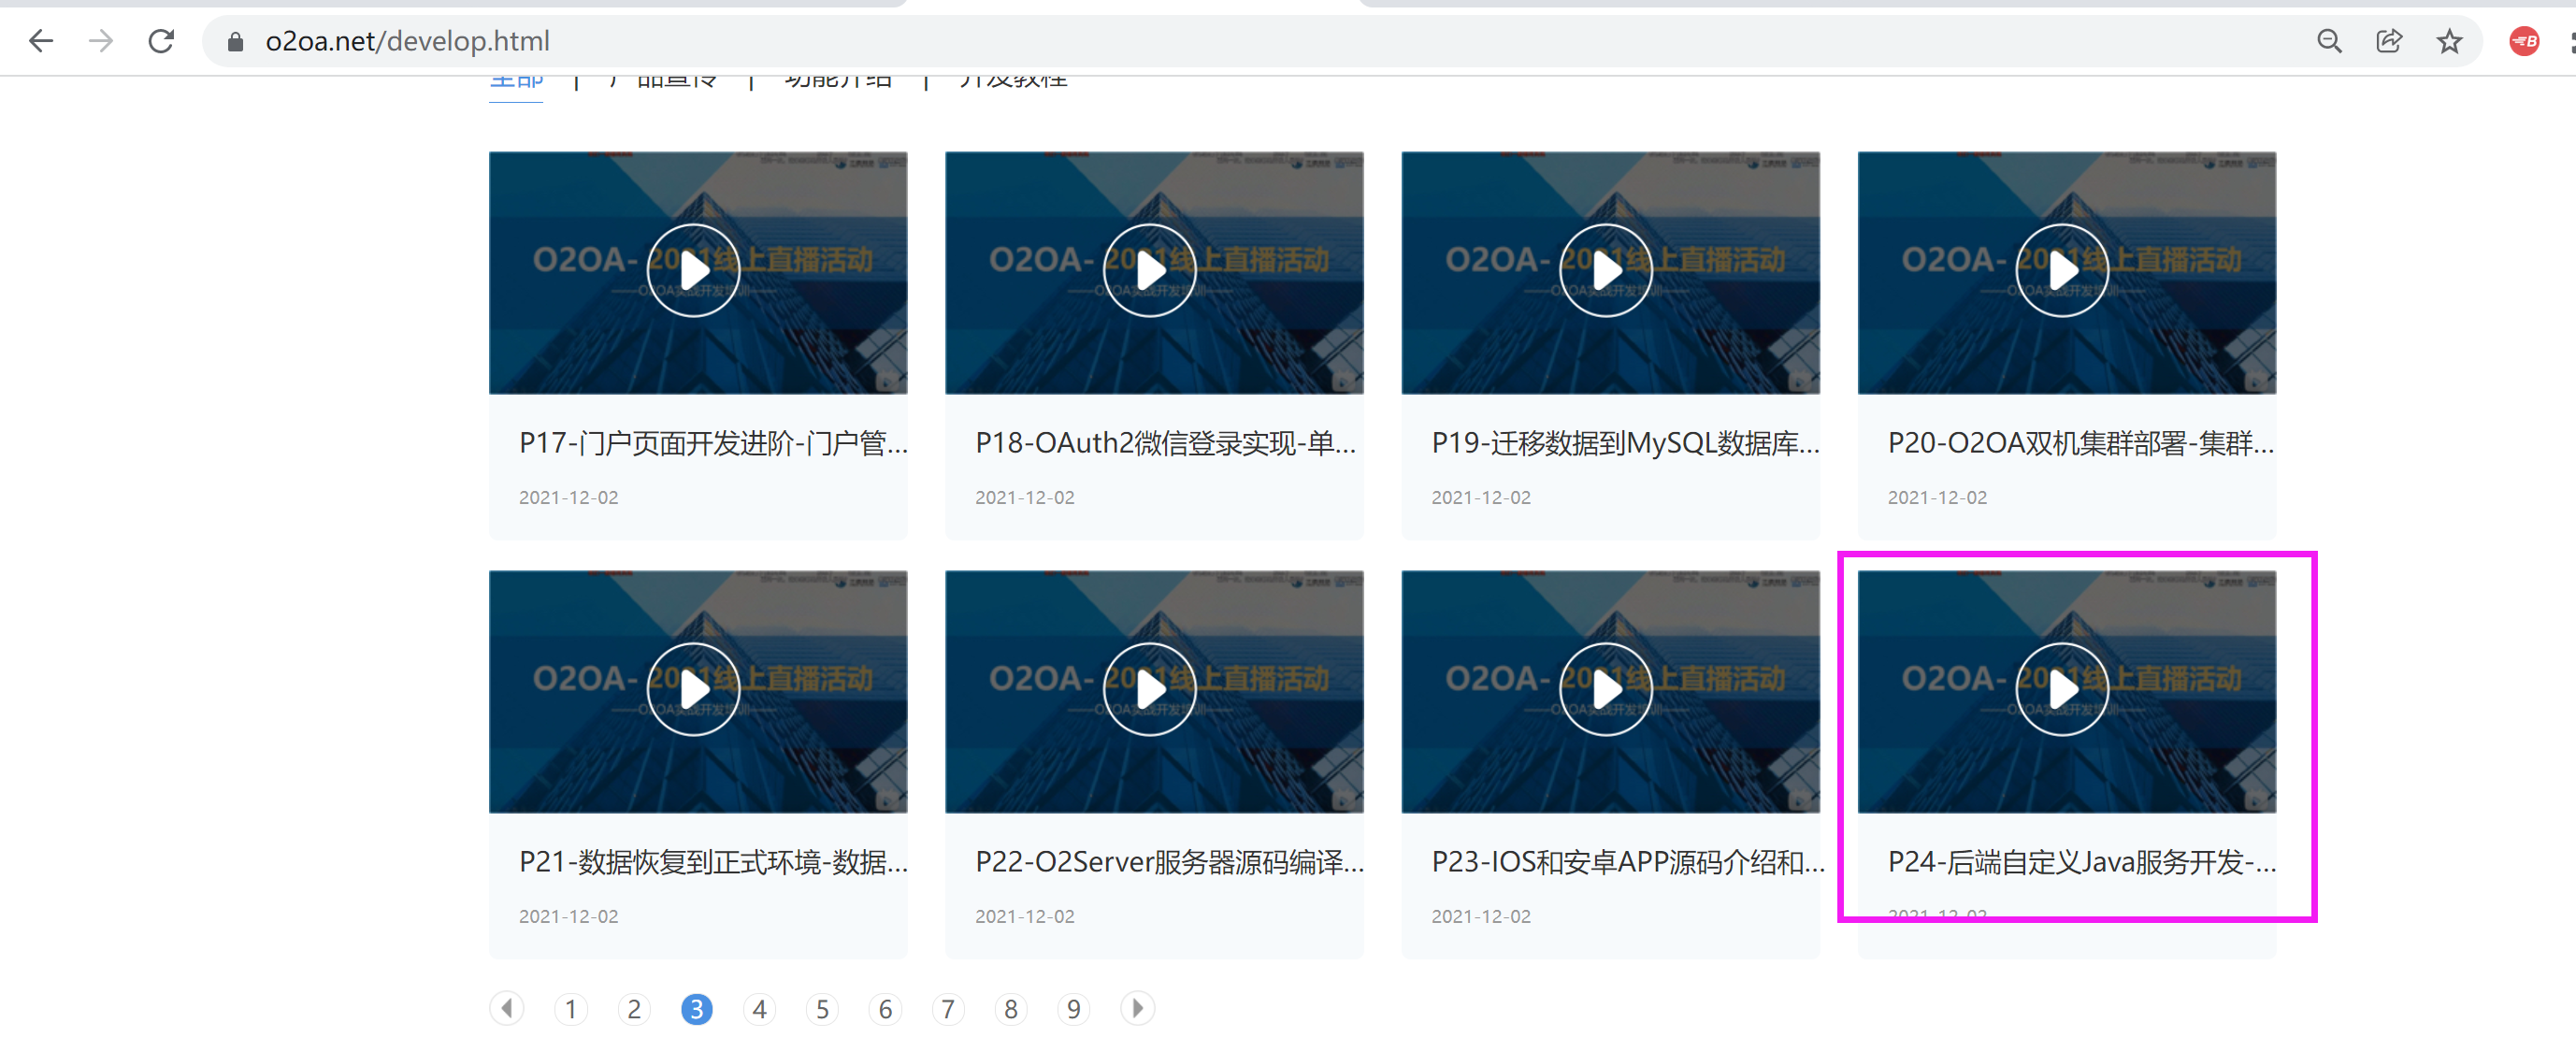This screenshot has height=1052, width=2576.
Task: Bookmark this page with the star icon
Action: [x=2449, y=41]
